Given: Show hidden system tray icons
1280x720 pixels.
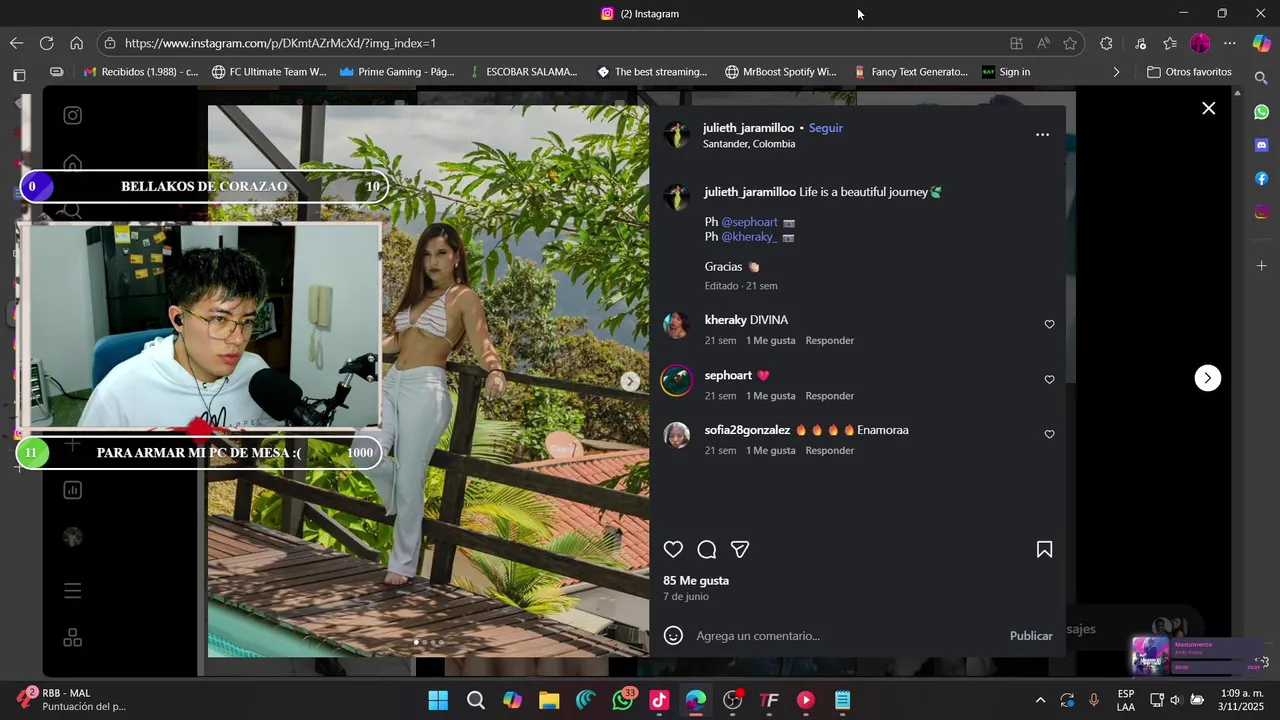Looking at the screenshot, I should pyautogui.click(x=1040, y=700).
